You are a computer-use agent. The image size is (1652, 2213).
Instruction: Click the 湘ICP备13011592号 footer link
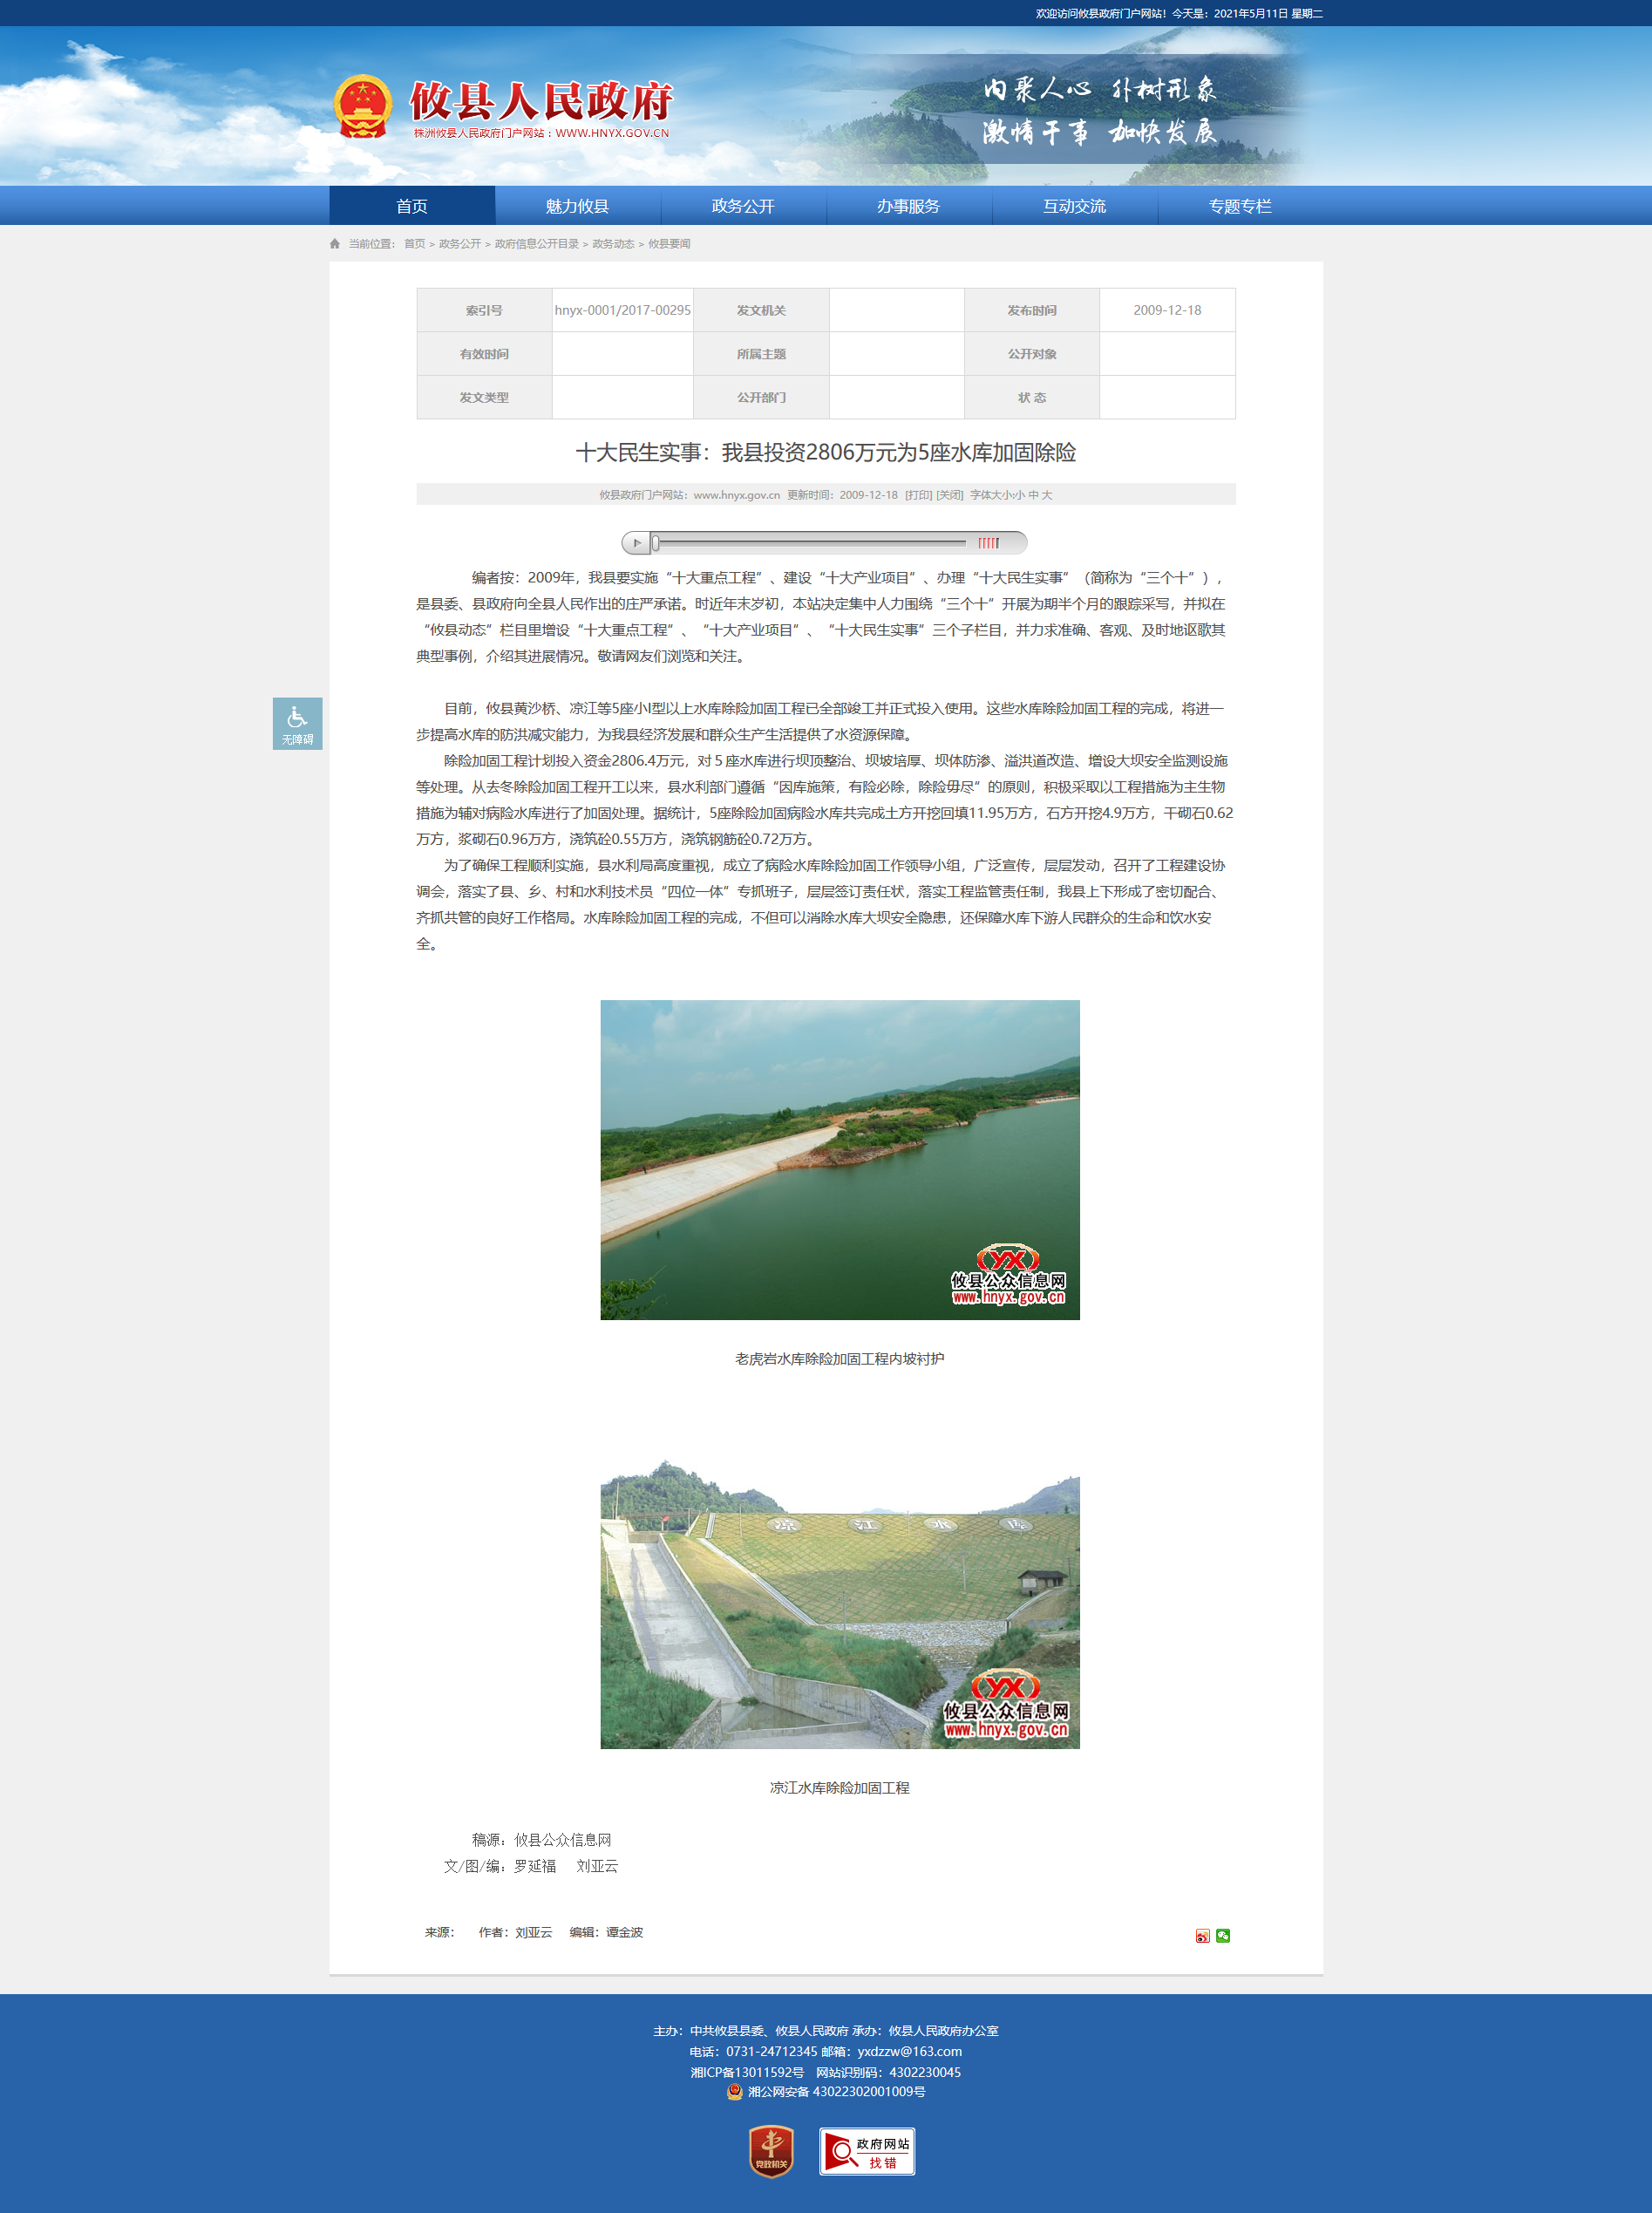coord(747,2072)
